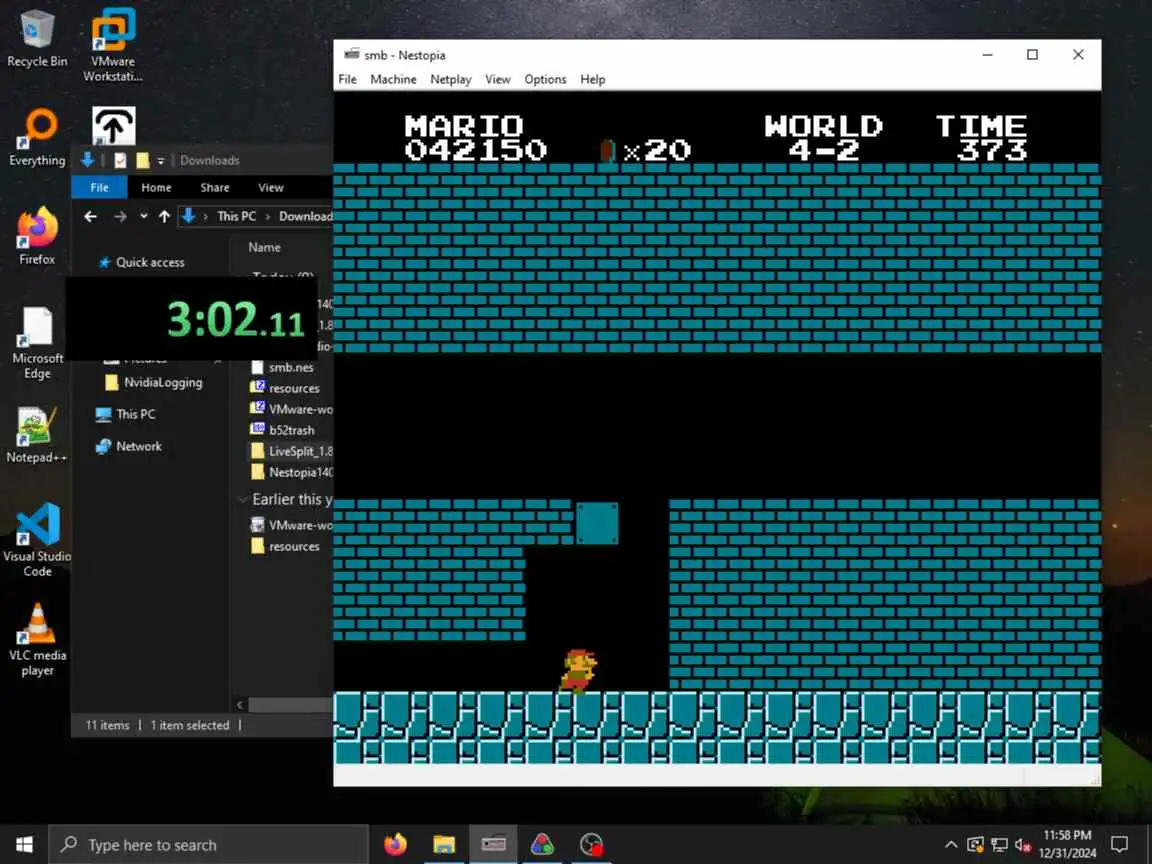
Task: Go up one folder level in Explorer
Action: pos(165,216)
